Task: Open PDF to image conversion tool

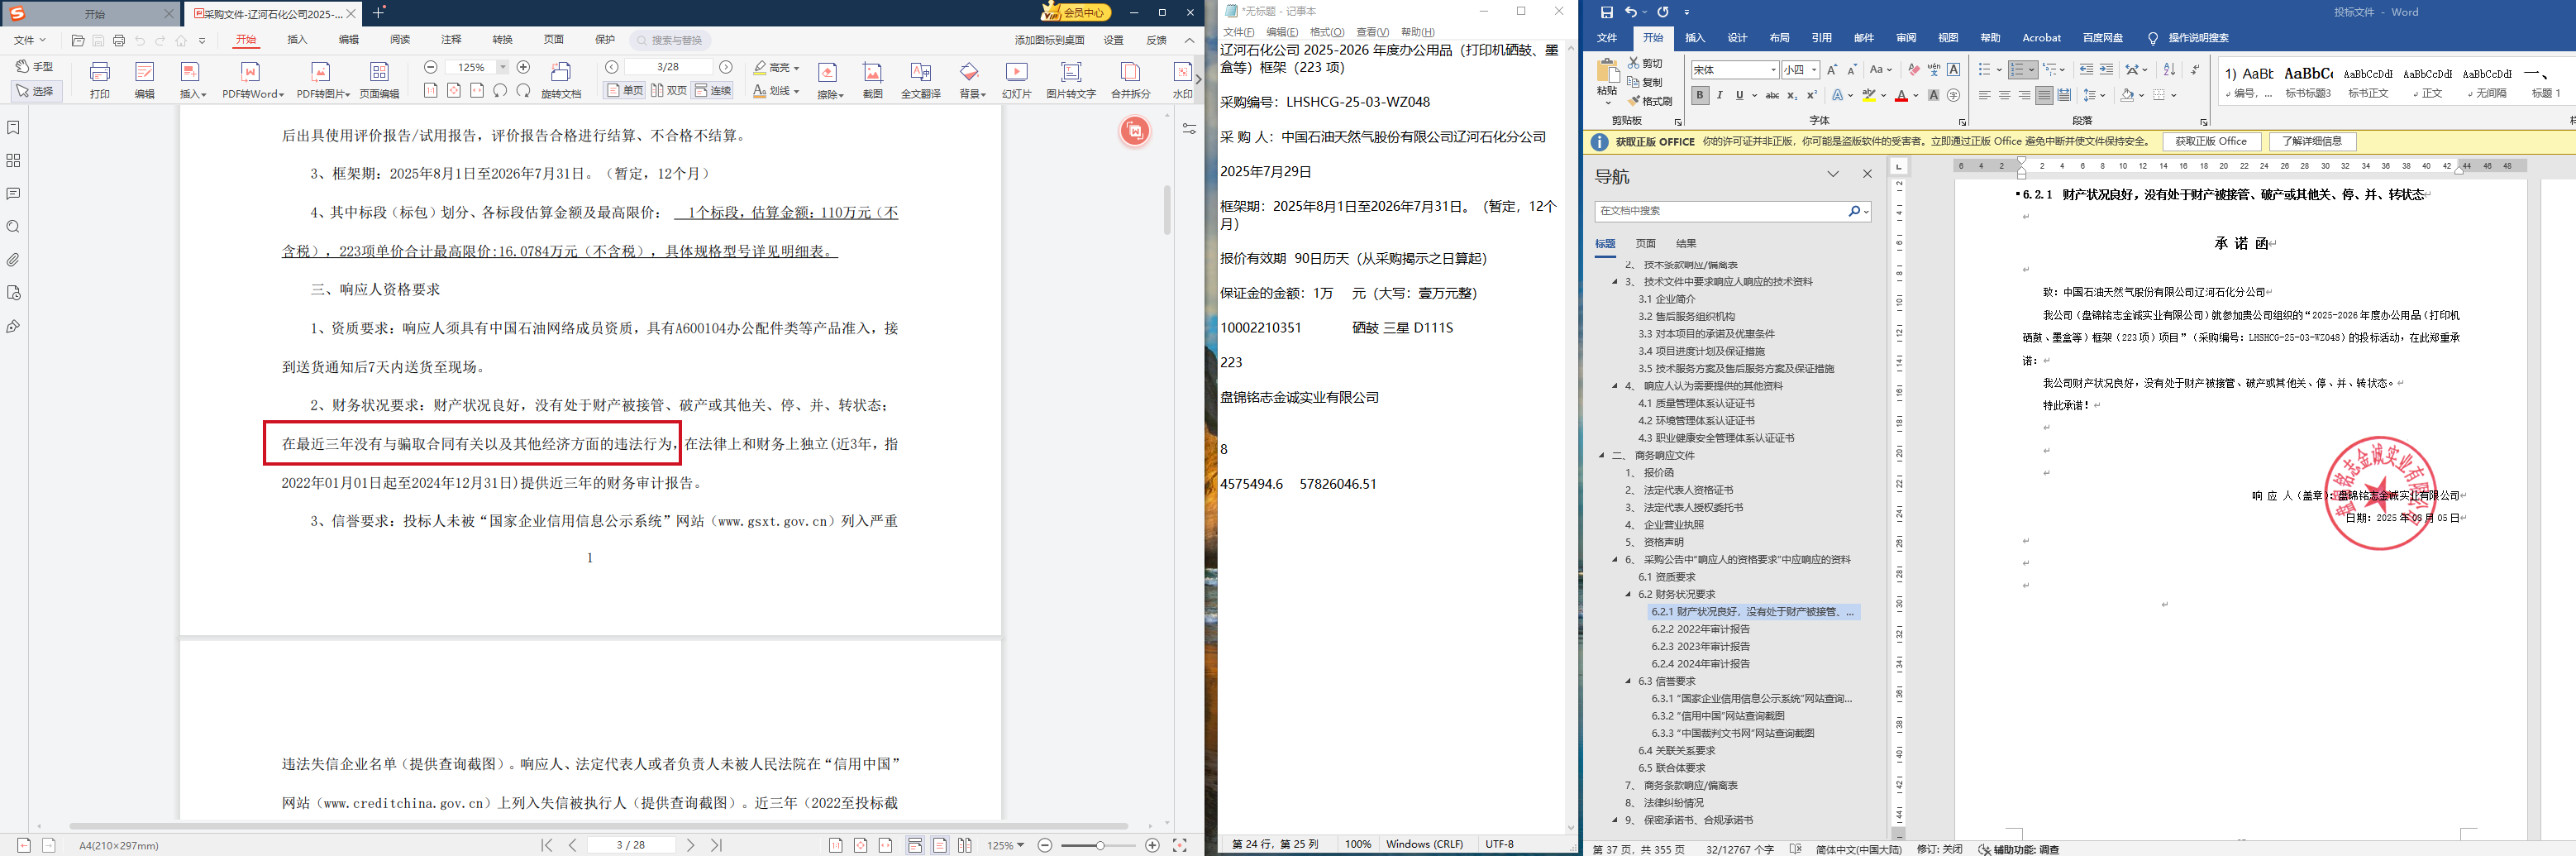Action: click(322, 79)
